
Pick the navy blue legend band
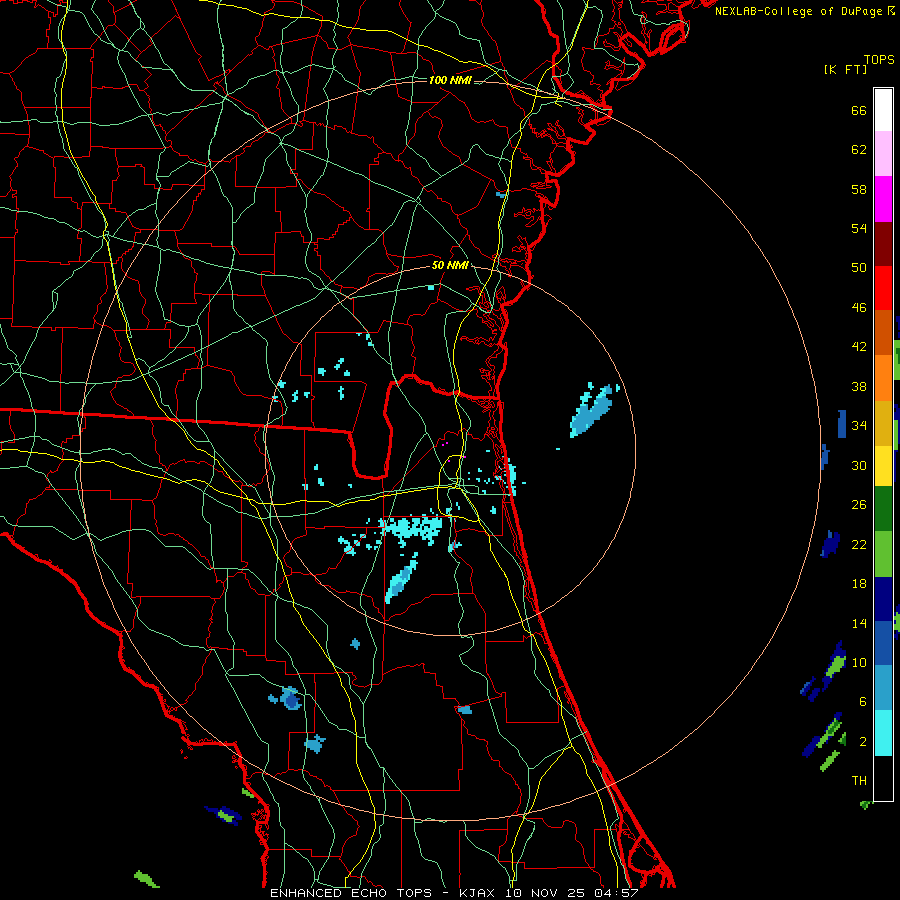coord(883,599)
